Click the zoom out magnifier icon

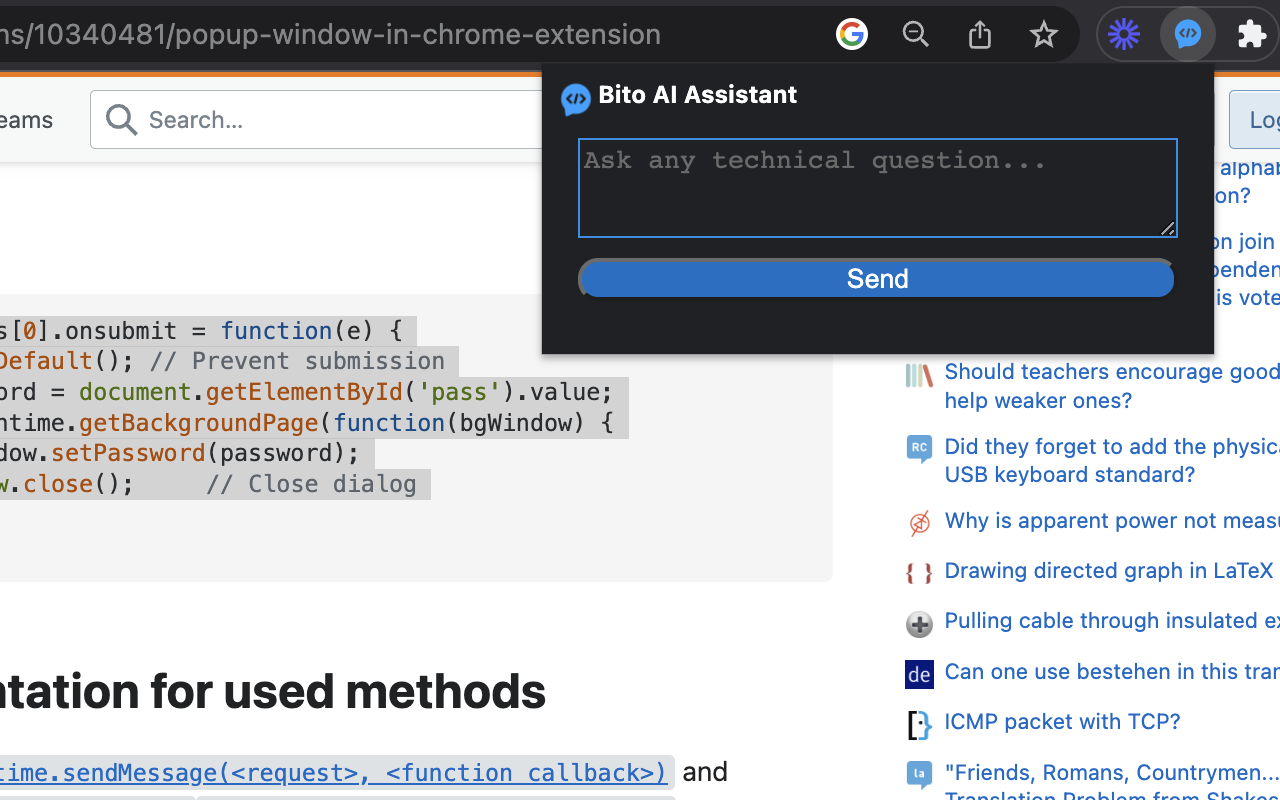click(x=916, y=34)
